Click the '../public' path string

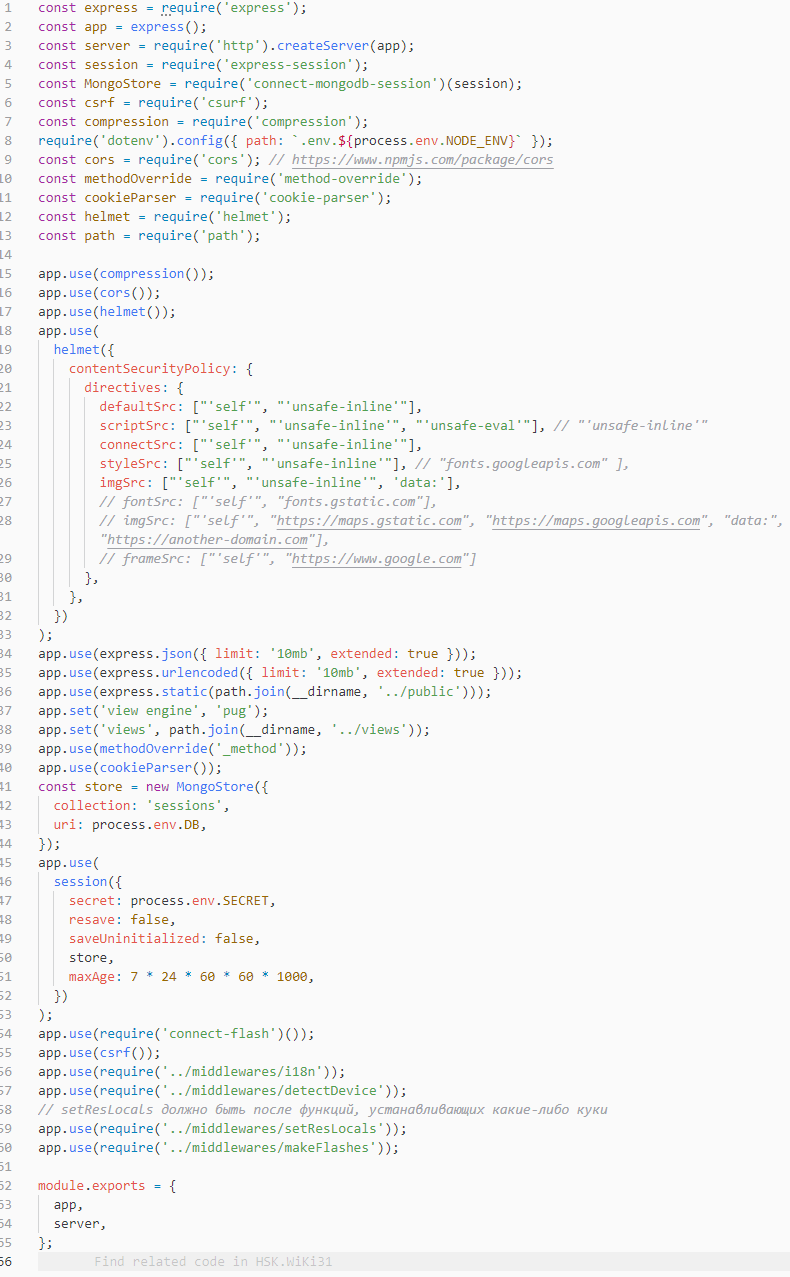[418, 691]
